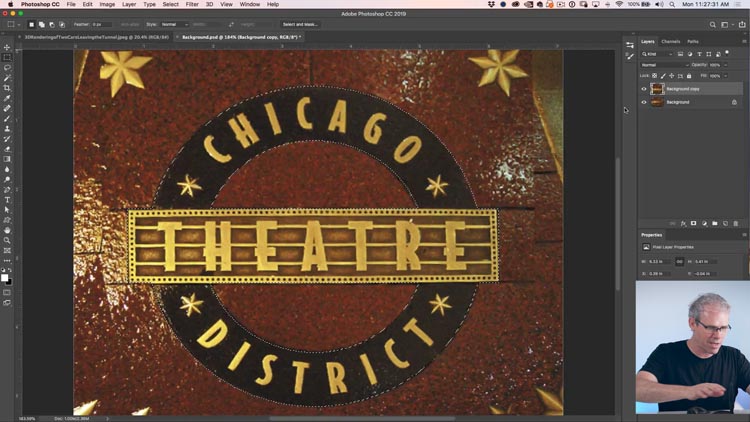The height and width of the screenshot is (422, 750).
Task: Click the foreground color swatch
Action: click(5, 277)
